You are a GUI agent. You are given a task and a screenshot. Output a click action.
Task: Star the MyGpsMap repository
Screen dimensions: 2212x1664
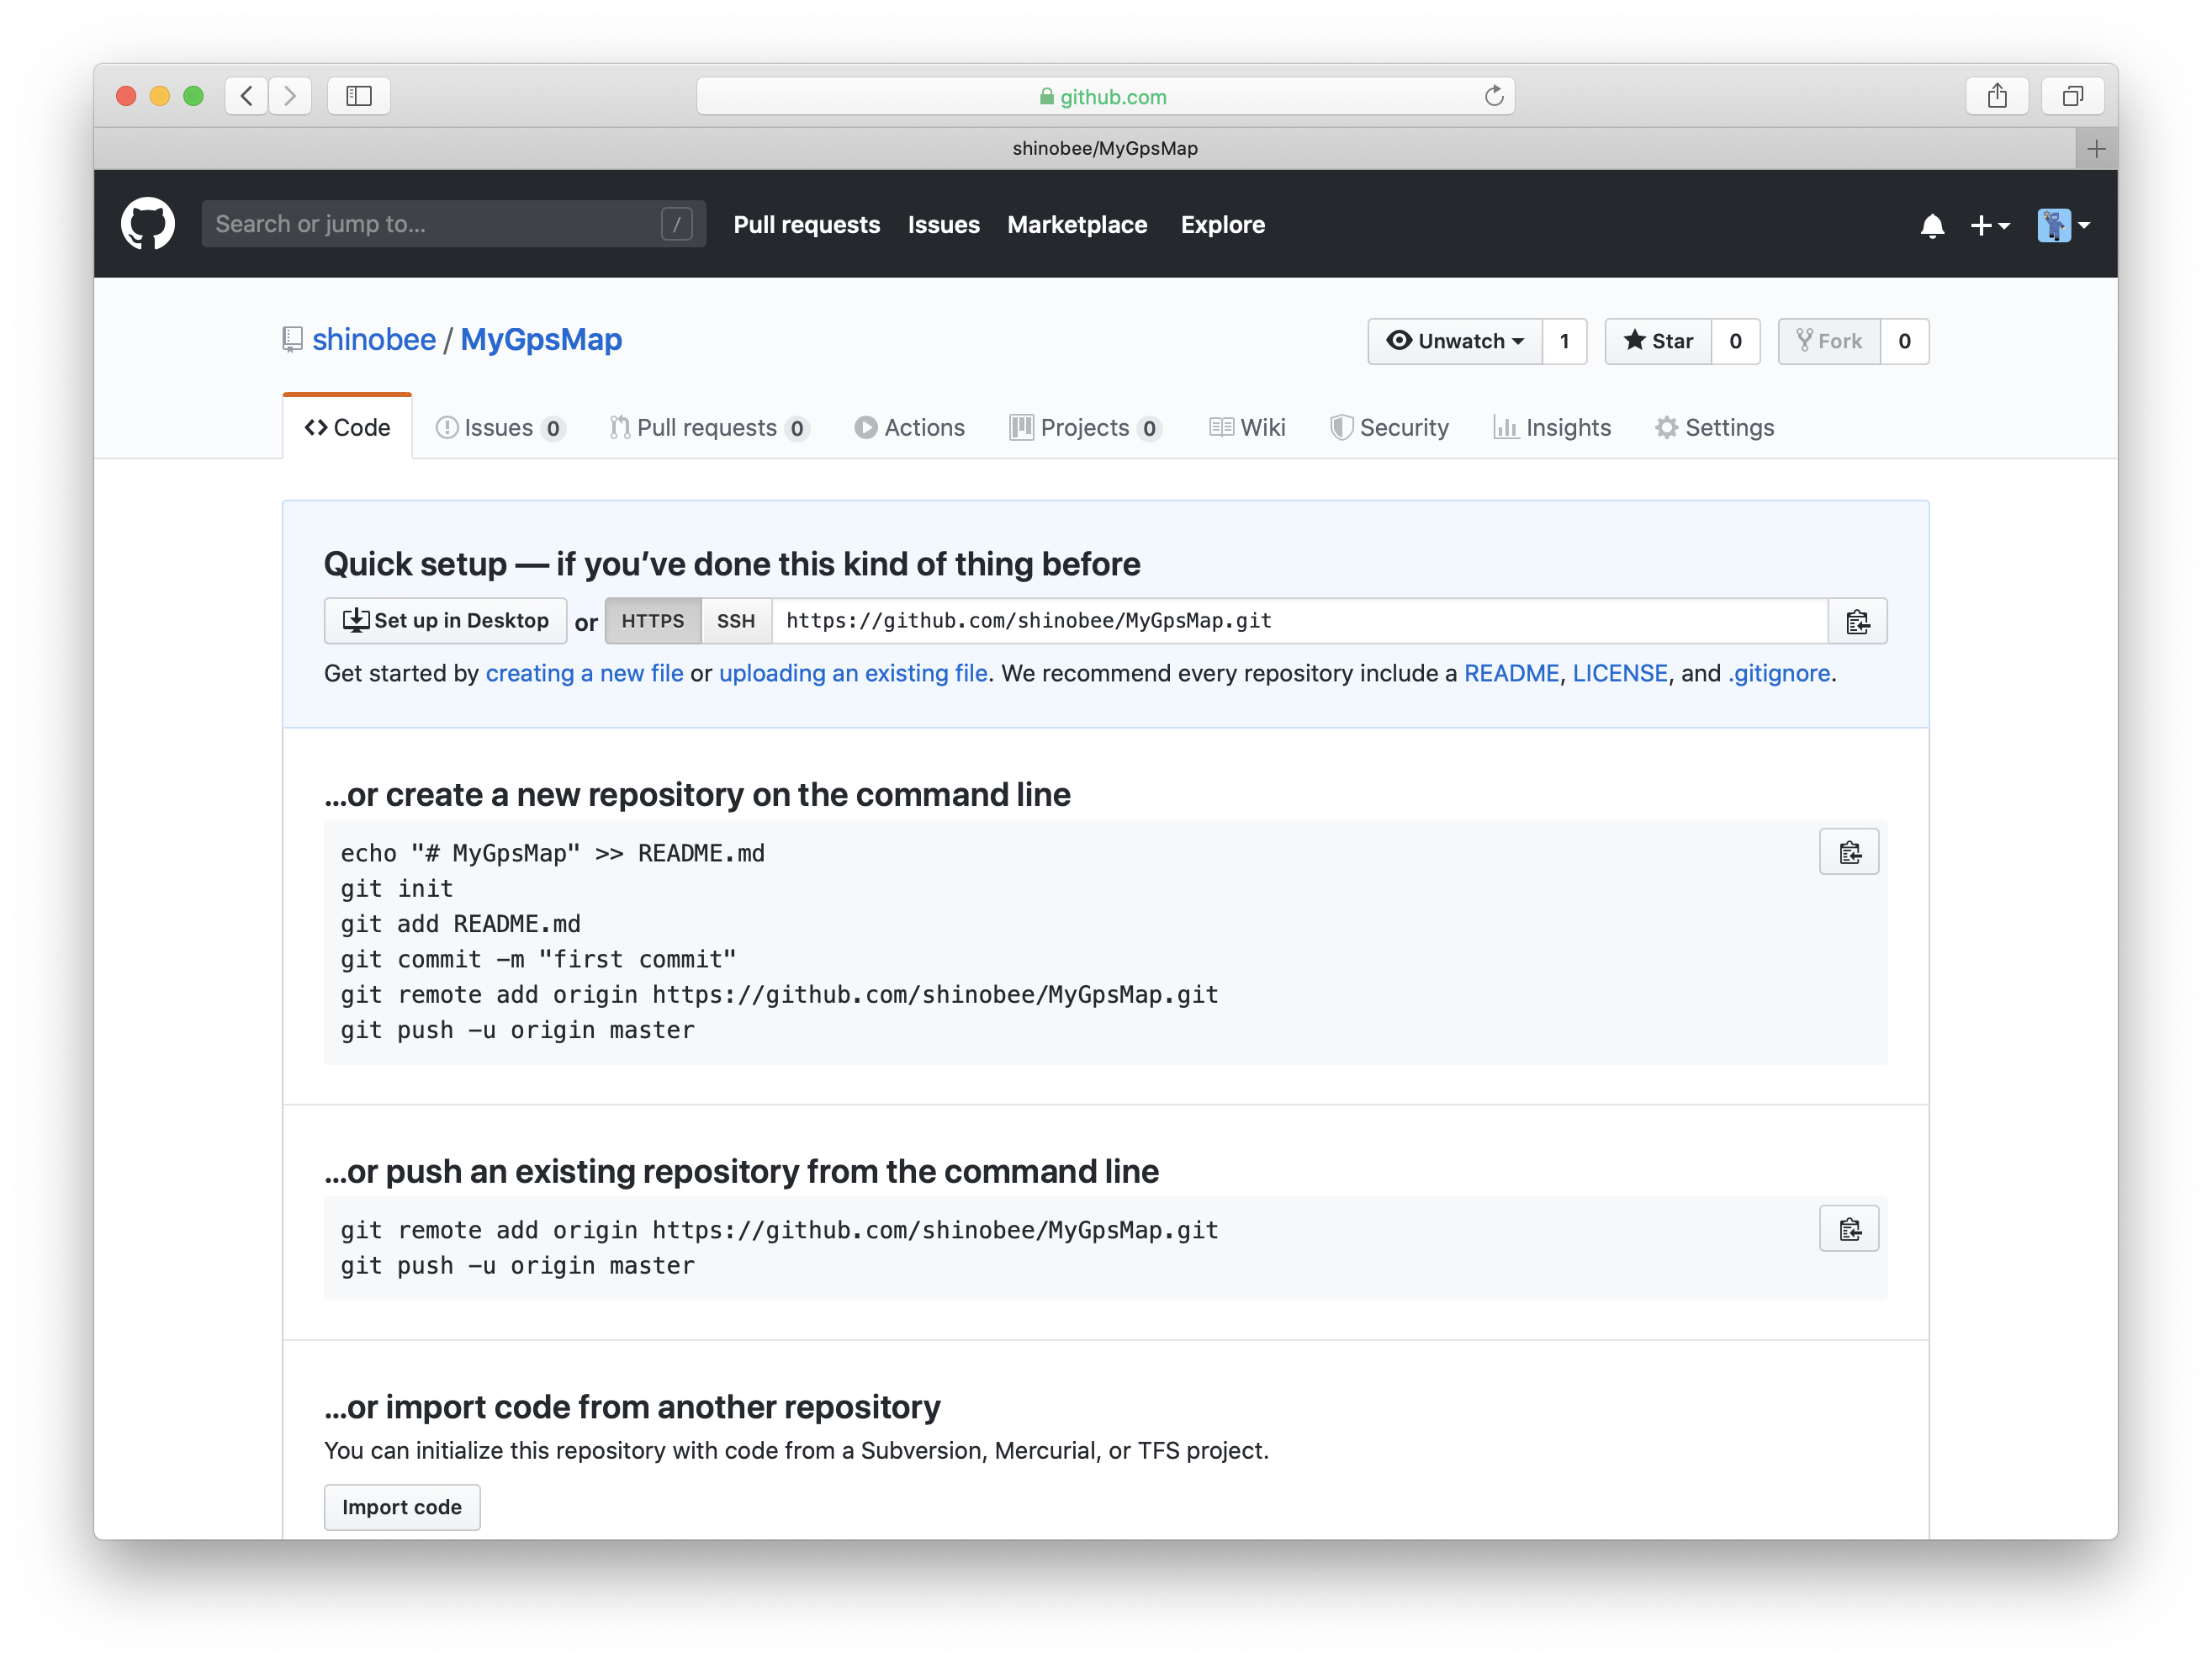coord(1657,341)
